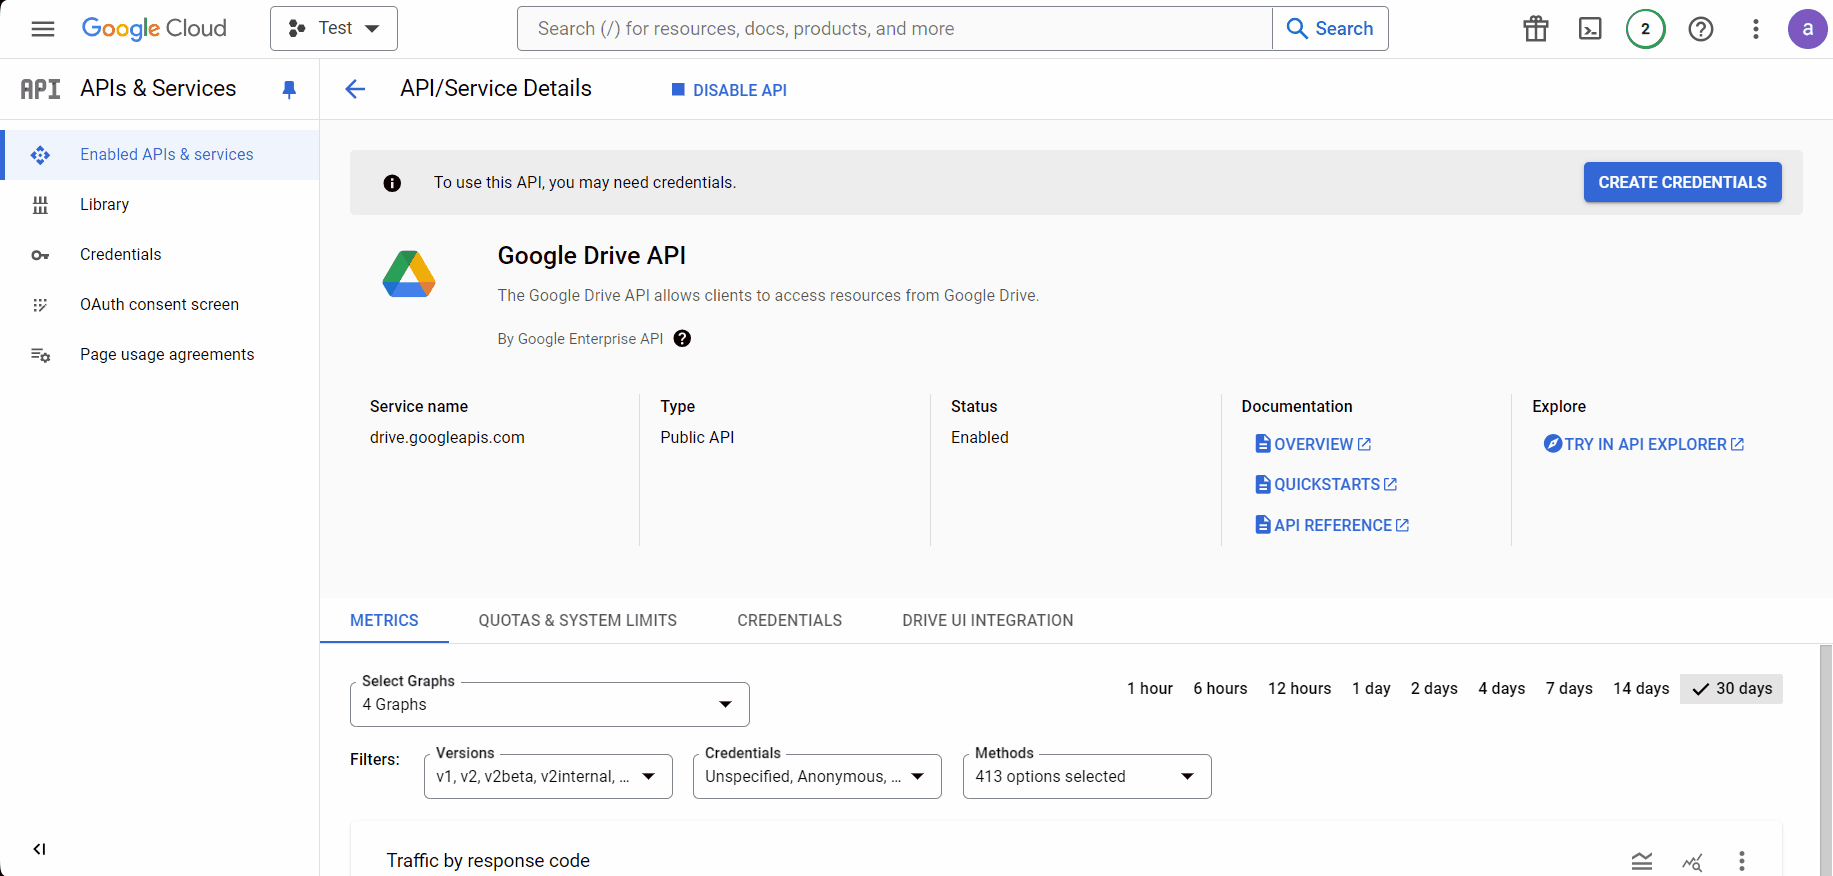
Task: Select the 7 days time range
Action: pos(1569,688)
